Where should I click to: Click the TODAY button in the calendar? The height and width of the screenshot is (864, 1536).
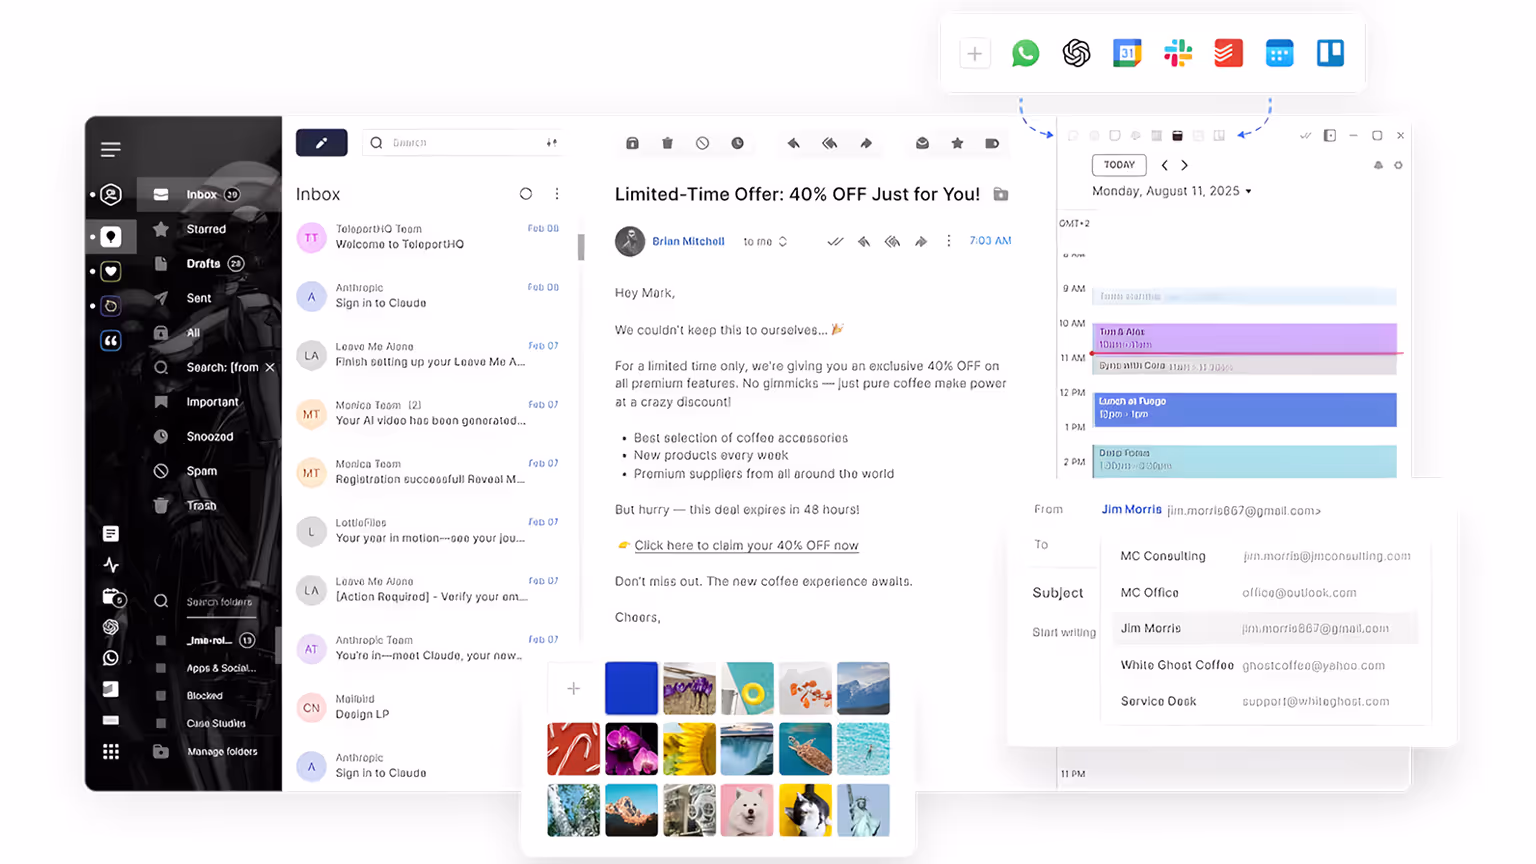[x=1119, y=165]
